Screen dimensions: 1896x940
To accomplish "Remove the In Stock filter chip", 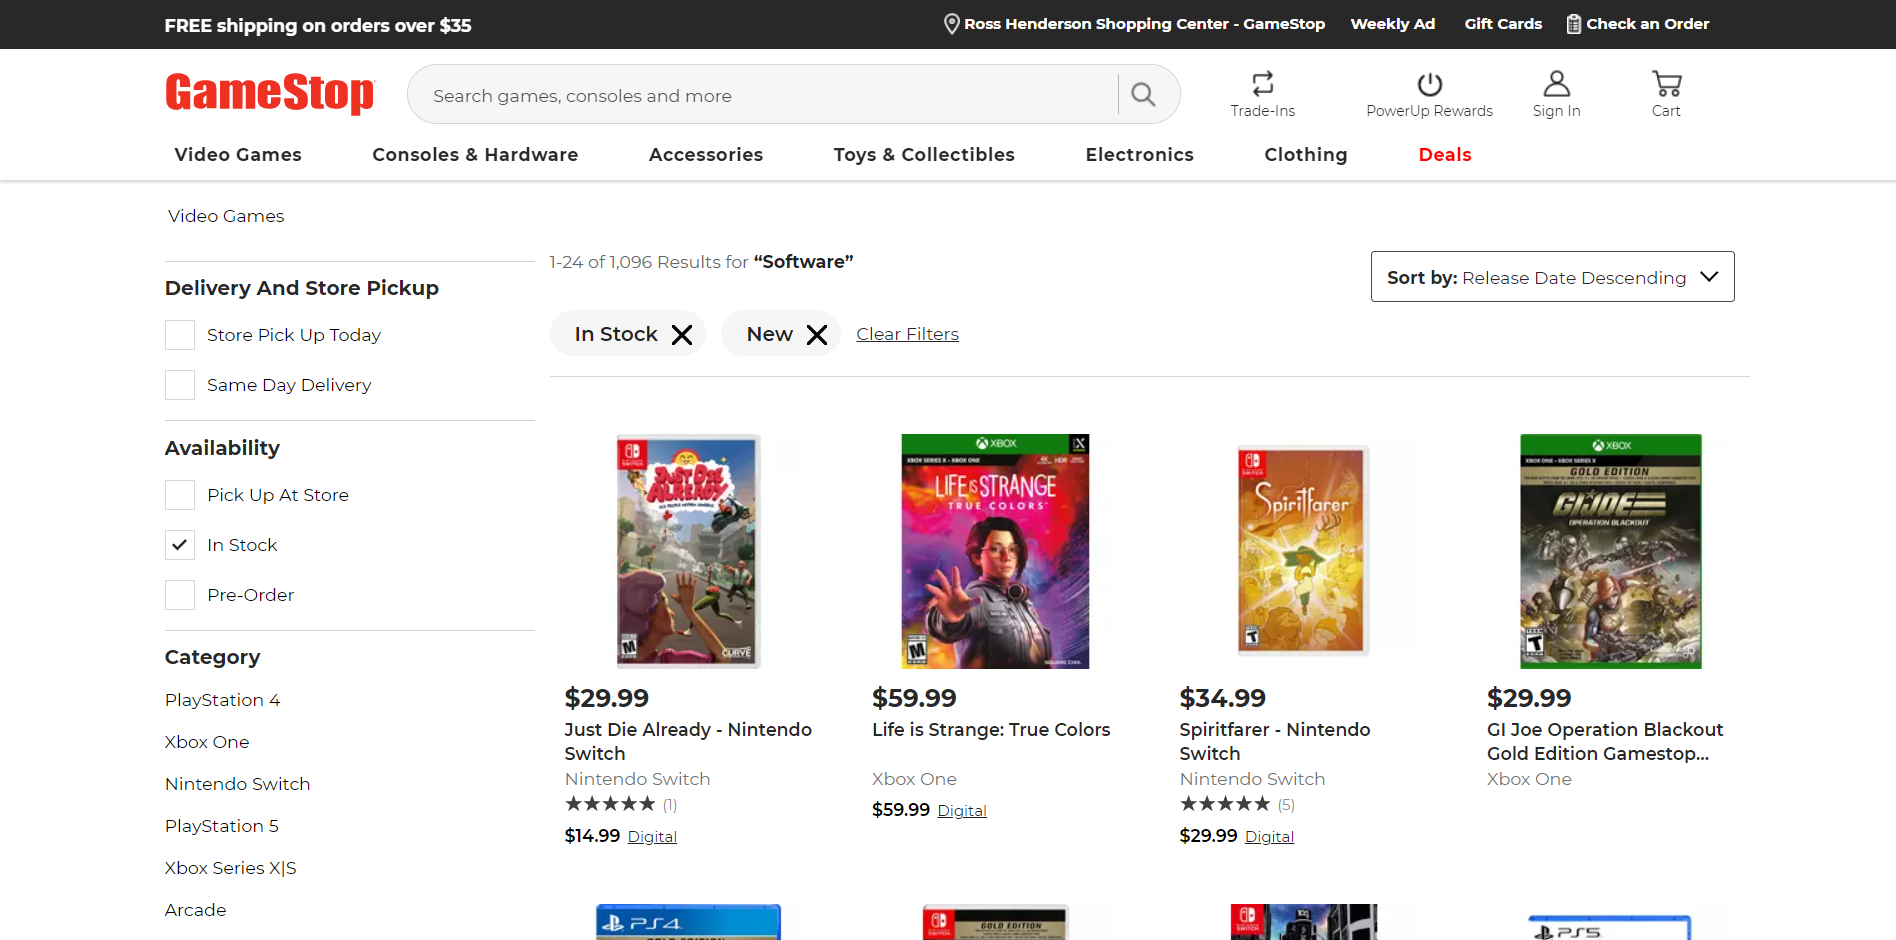I will (682, 335).
